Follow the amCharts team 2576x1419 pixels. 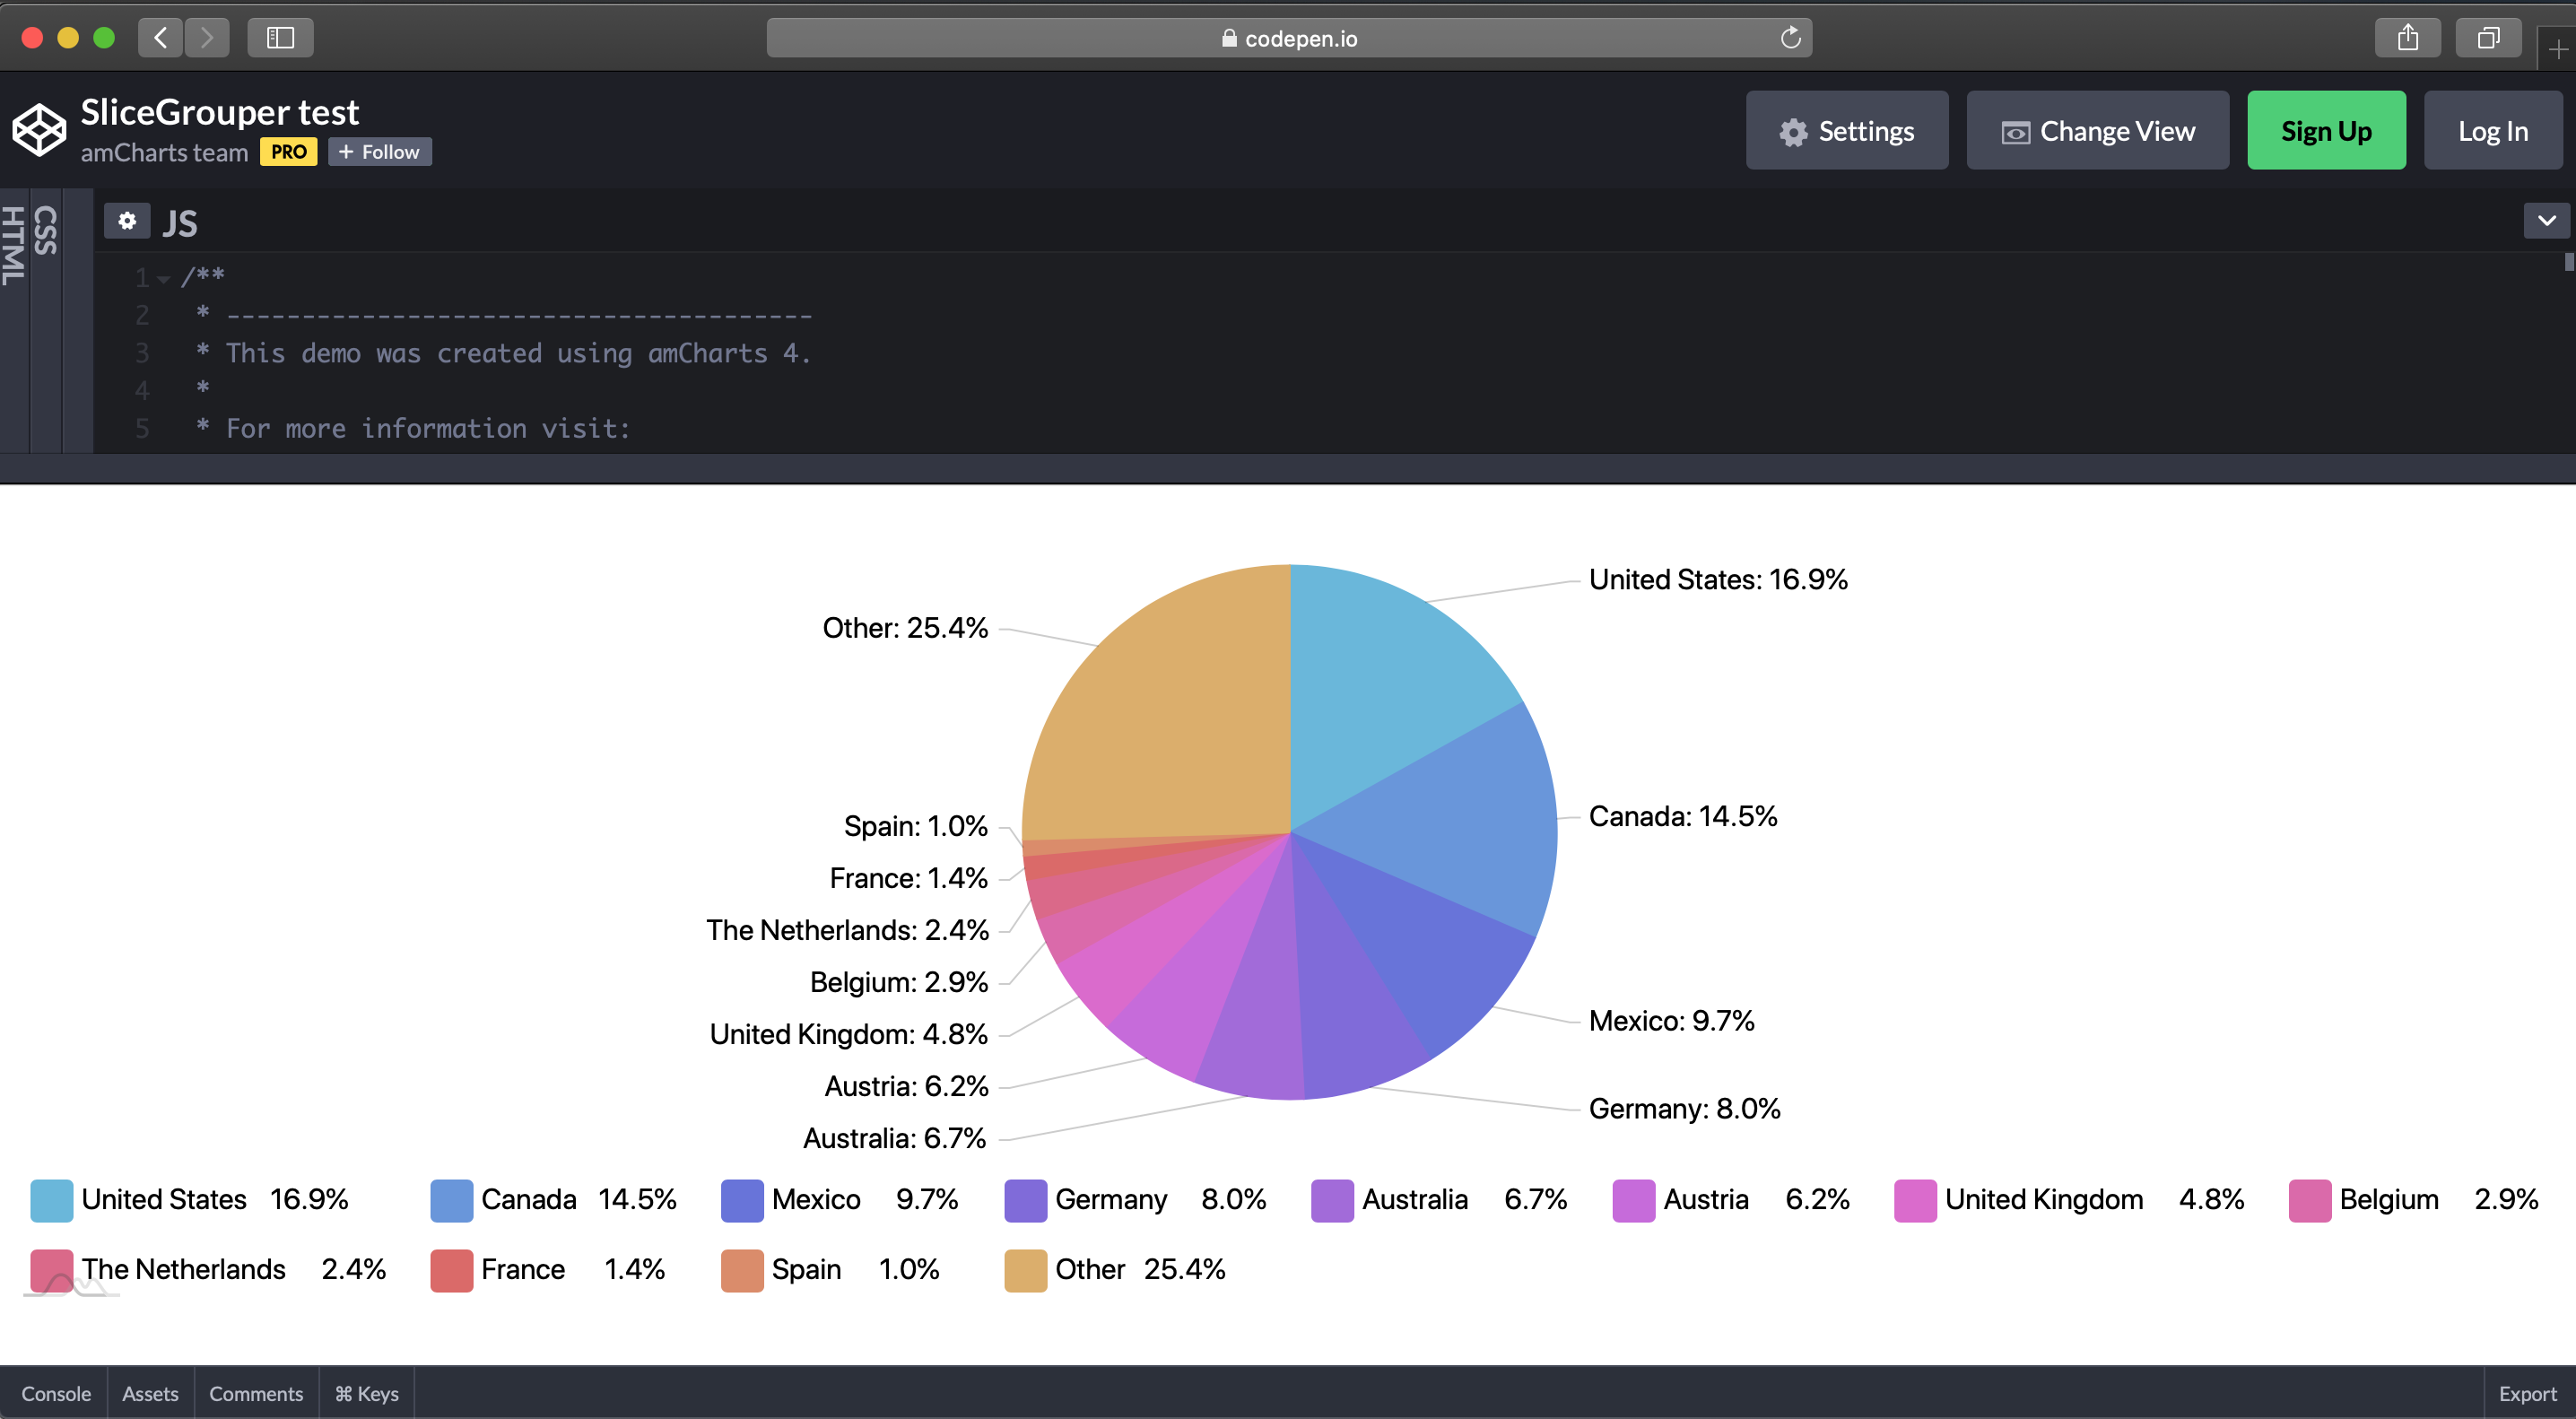pos(379,152)
